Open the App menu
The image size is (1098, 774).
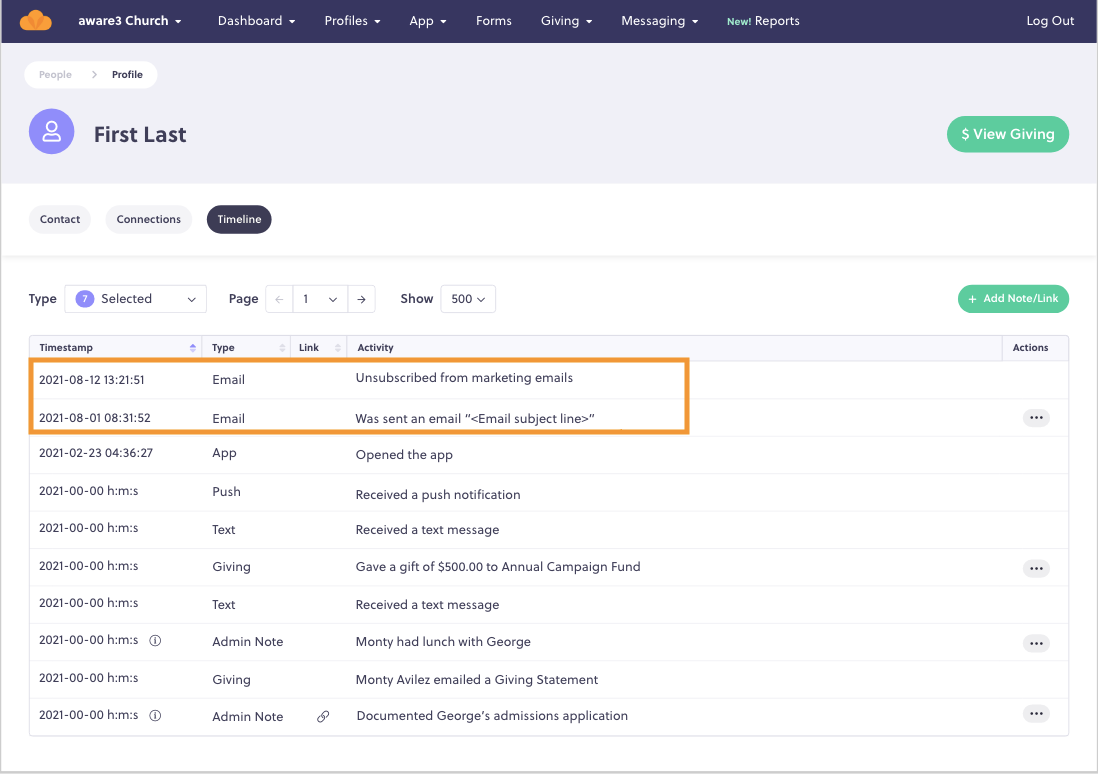point(428,21)
